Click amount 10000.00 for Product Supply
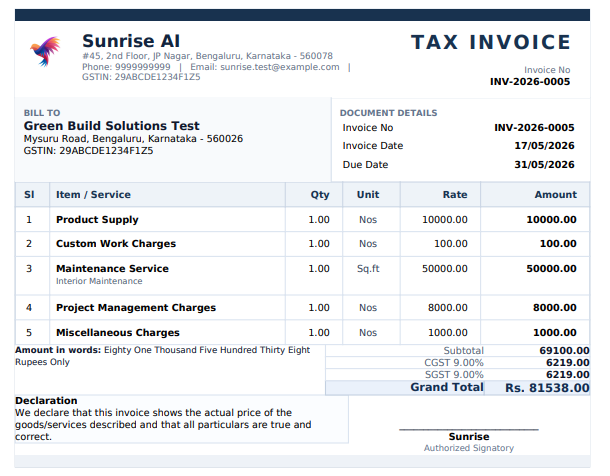Image resolution: width=610 pixels, height=476 pixels. pos(551,220)
